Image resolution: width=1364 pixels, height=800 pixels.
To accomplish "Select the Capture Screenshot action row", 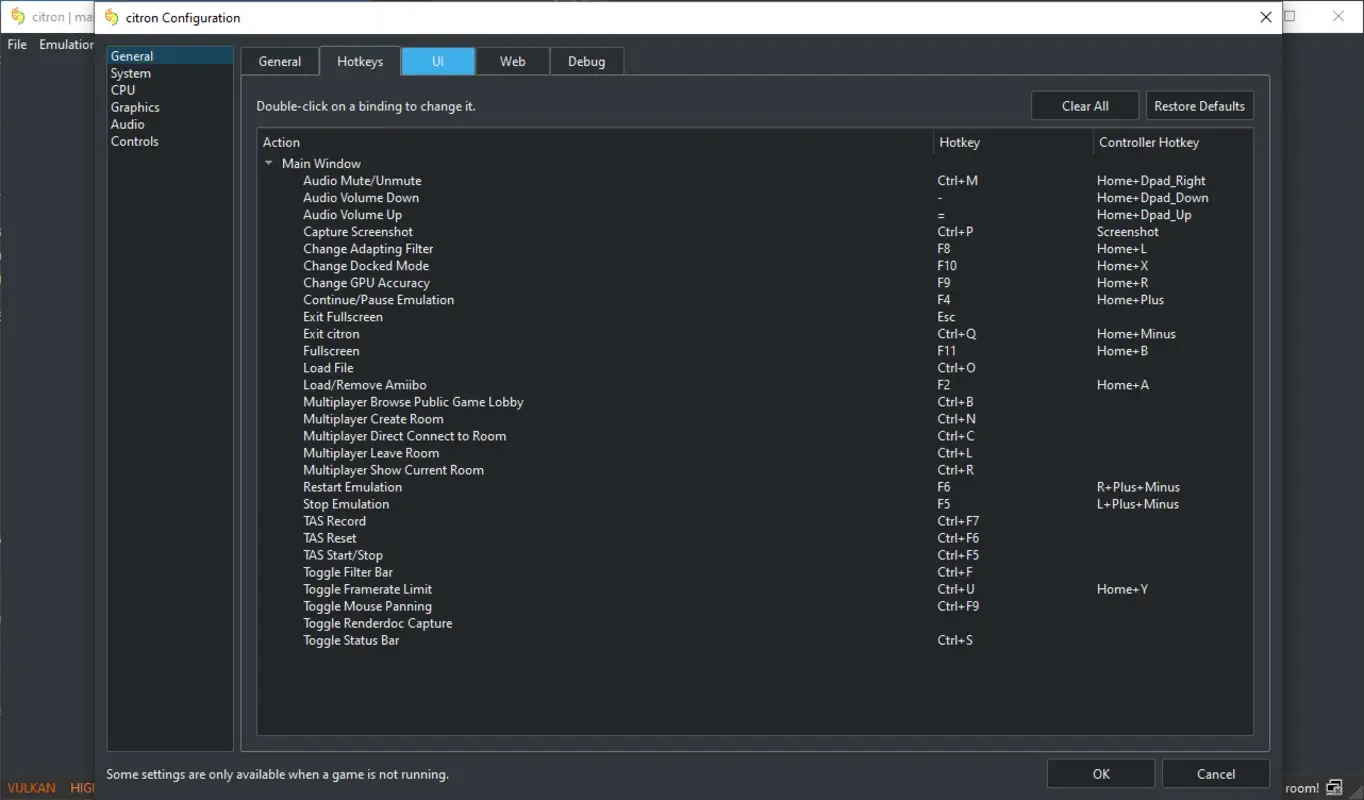I will click(x=357, y=231).
